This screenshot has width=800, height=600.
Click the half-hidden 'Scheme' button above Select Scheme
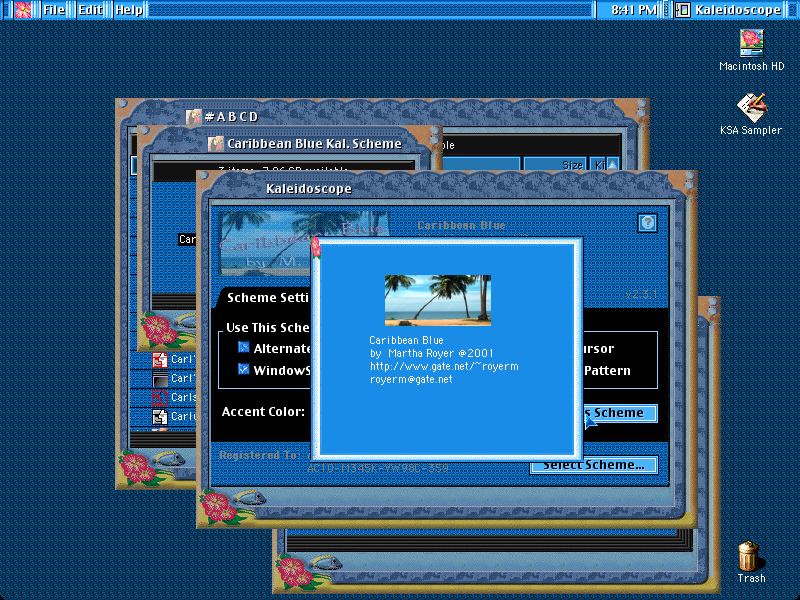(620, 413)
